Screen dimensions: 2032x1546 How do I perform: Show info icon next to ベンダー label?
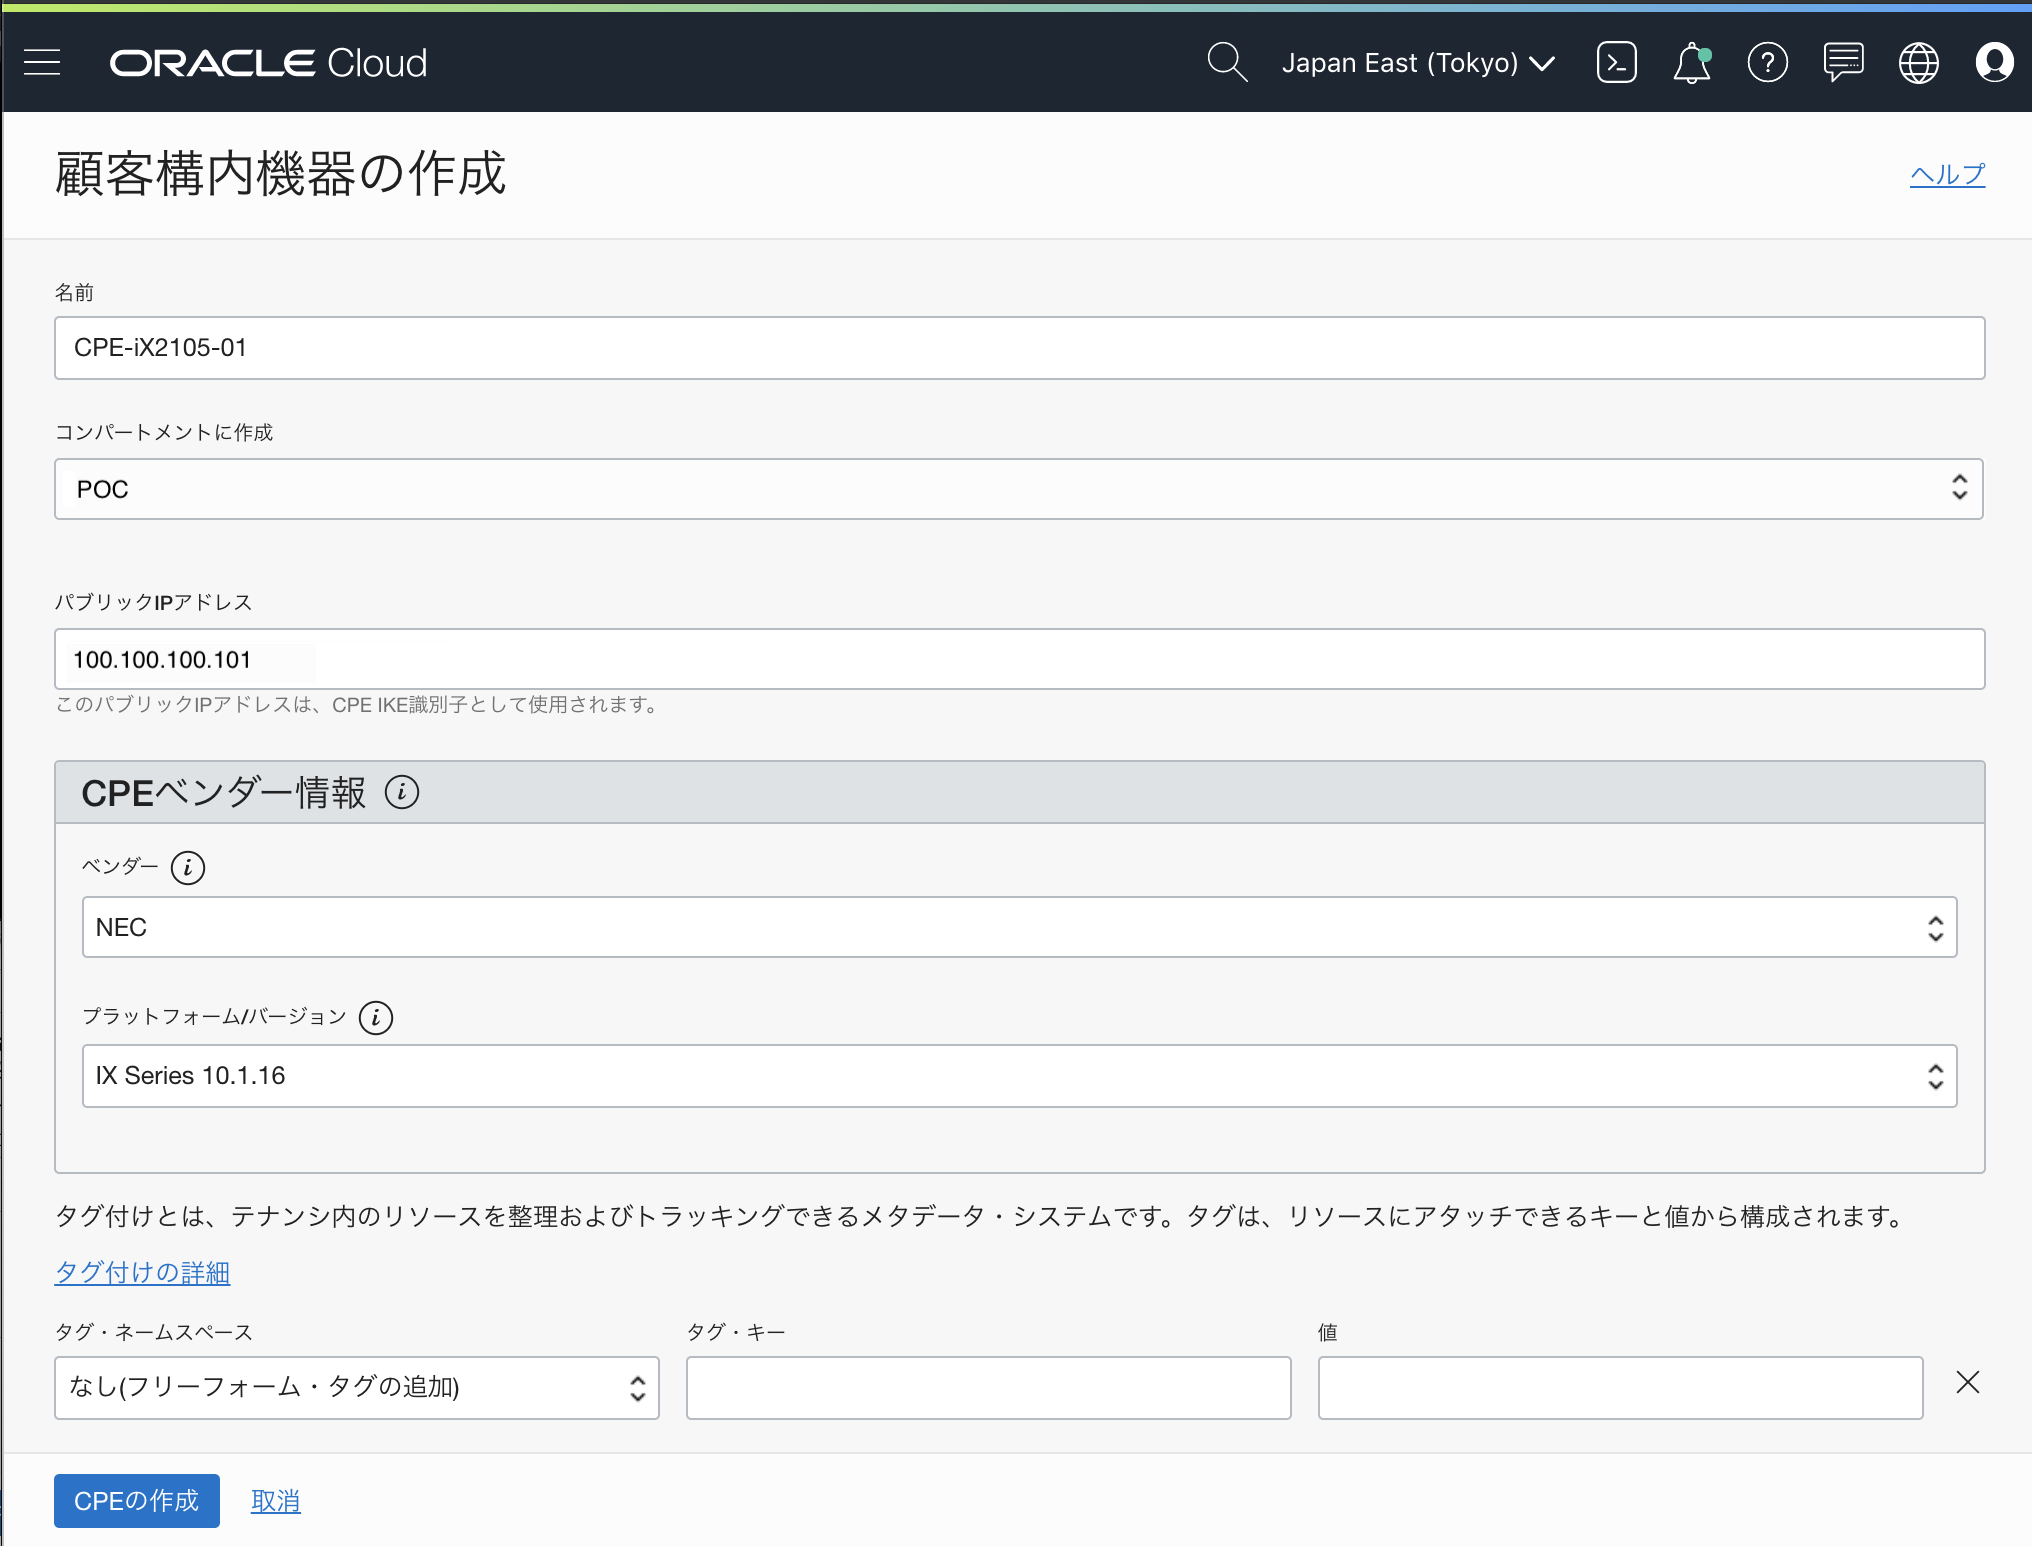(x=188, y=867)
